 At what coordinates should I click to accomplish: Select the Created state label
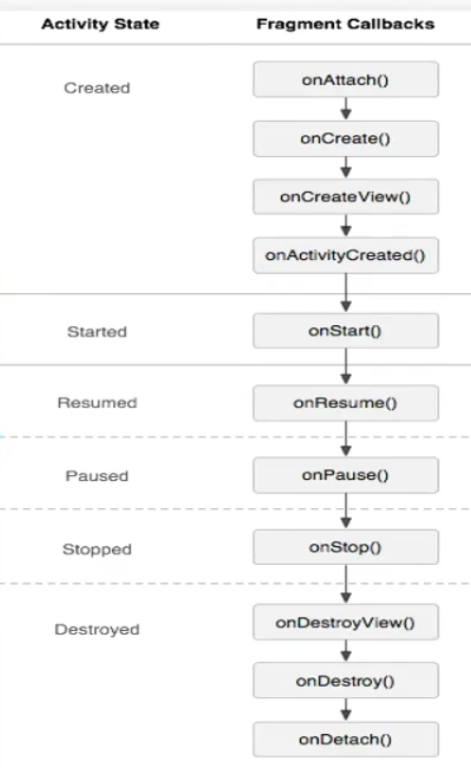97,88
